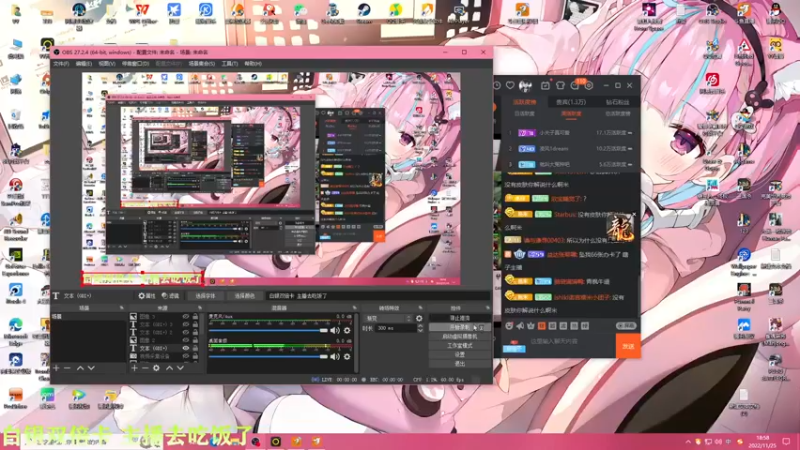Open the 编辑(E) menu in OBS
The image size is (800, 450).
click(x=84, y=64)
